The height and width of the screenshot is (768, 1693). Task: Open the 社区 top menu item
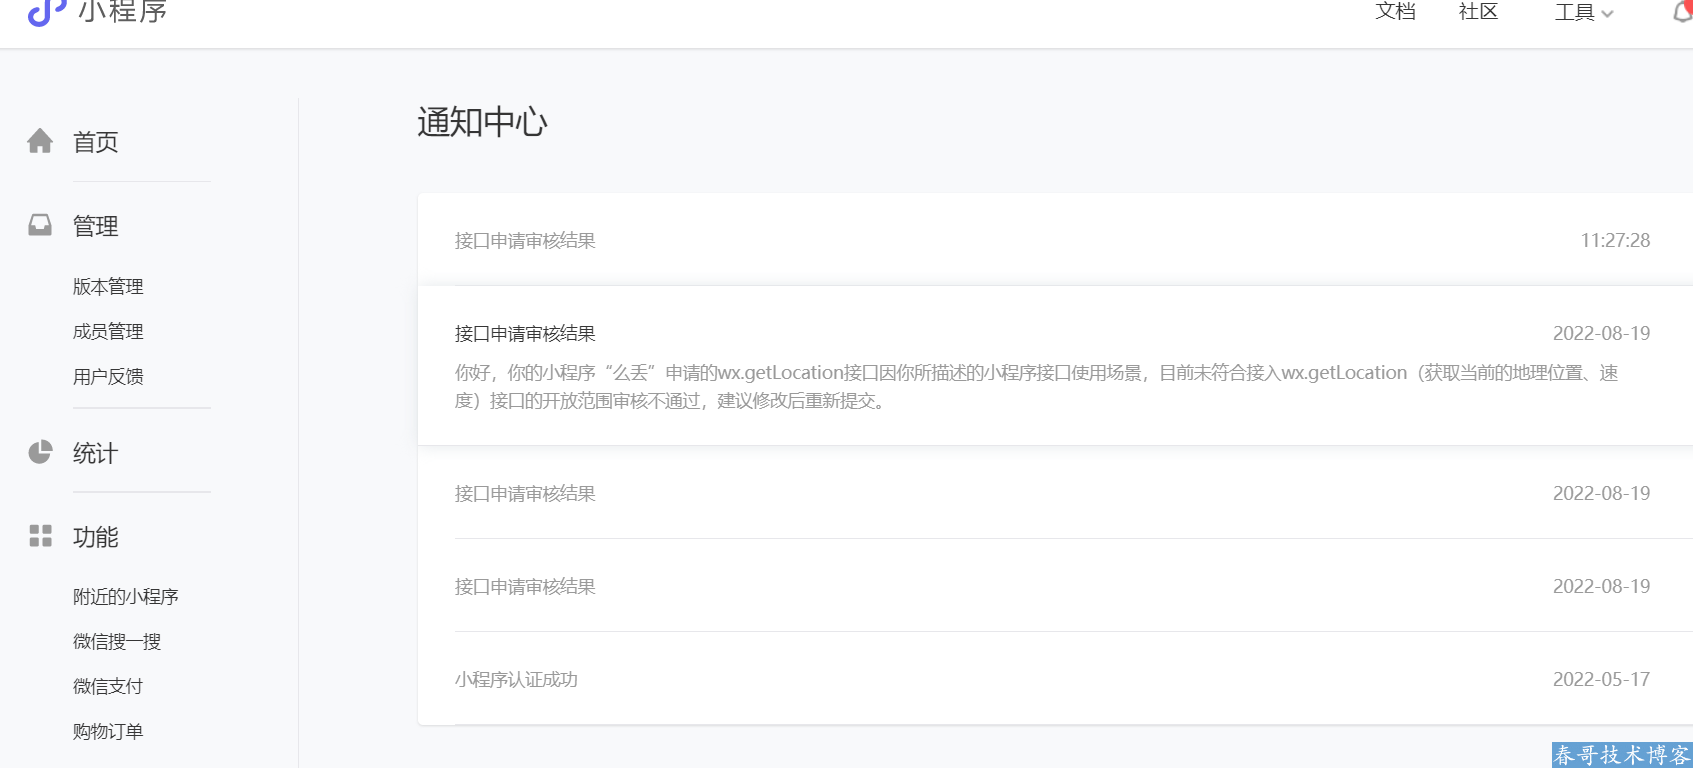1478,12
